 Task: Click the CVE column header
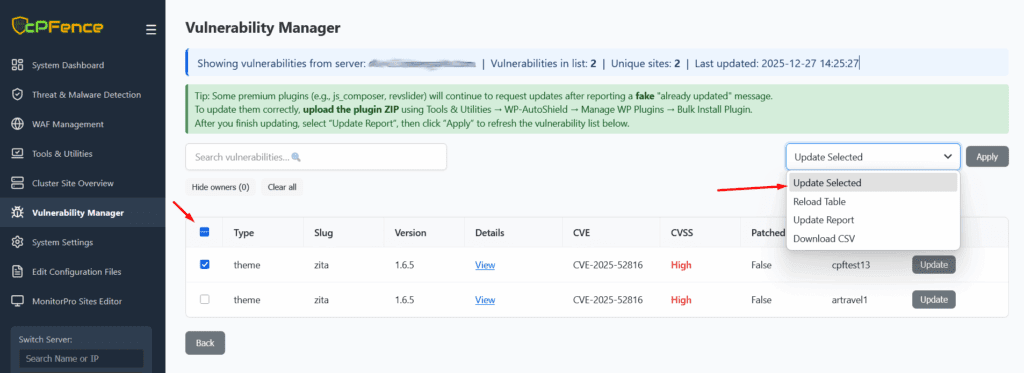[x=582, y=233]
